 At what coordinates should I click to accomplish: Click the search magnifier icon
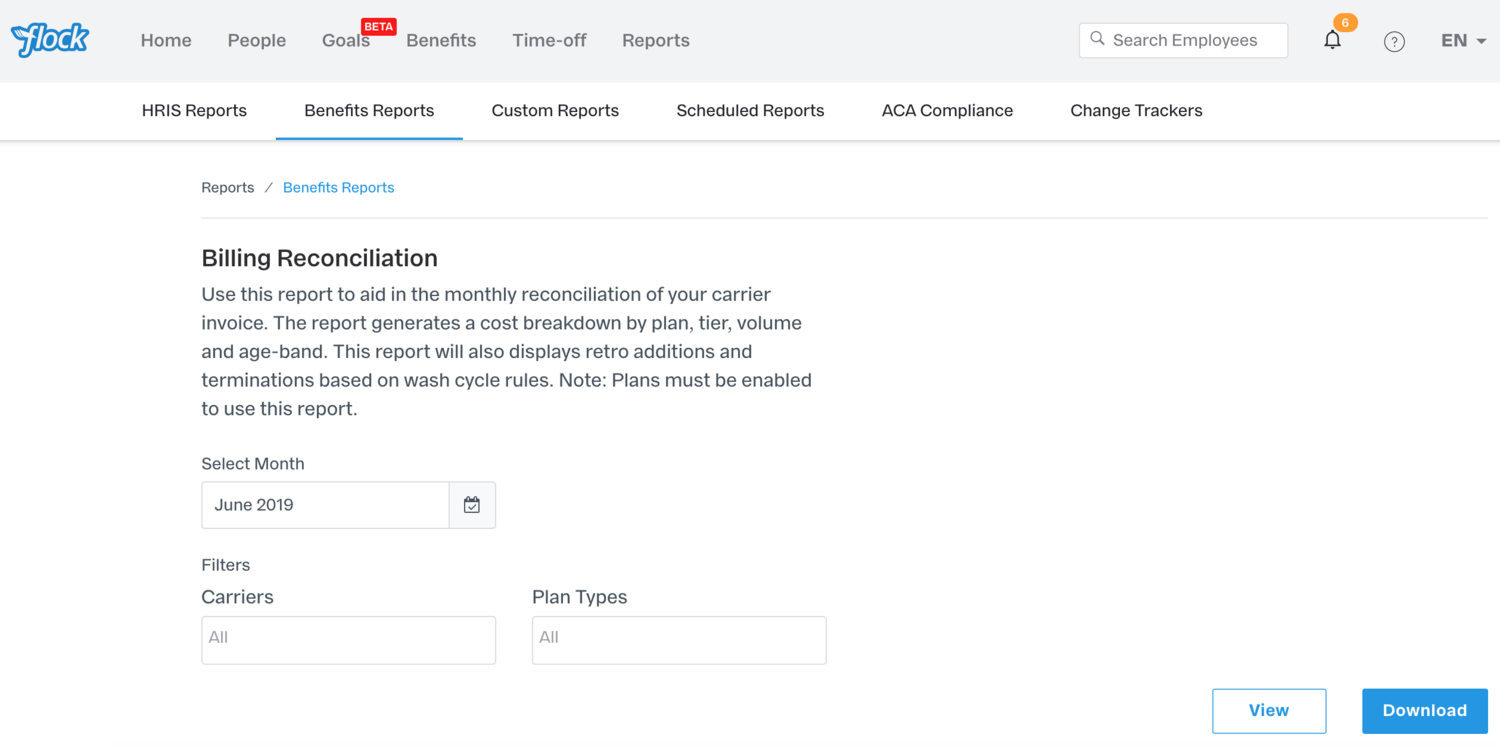(x=1097, y=39)
